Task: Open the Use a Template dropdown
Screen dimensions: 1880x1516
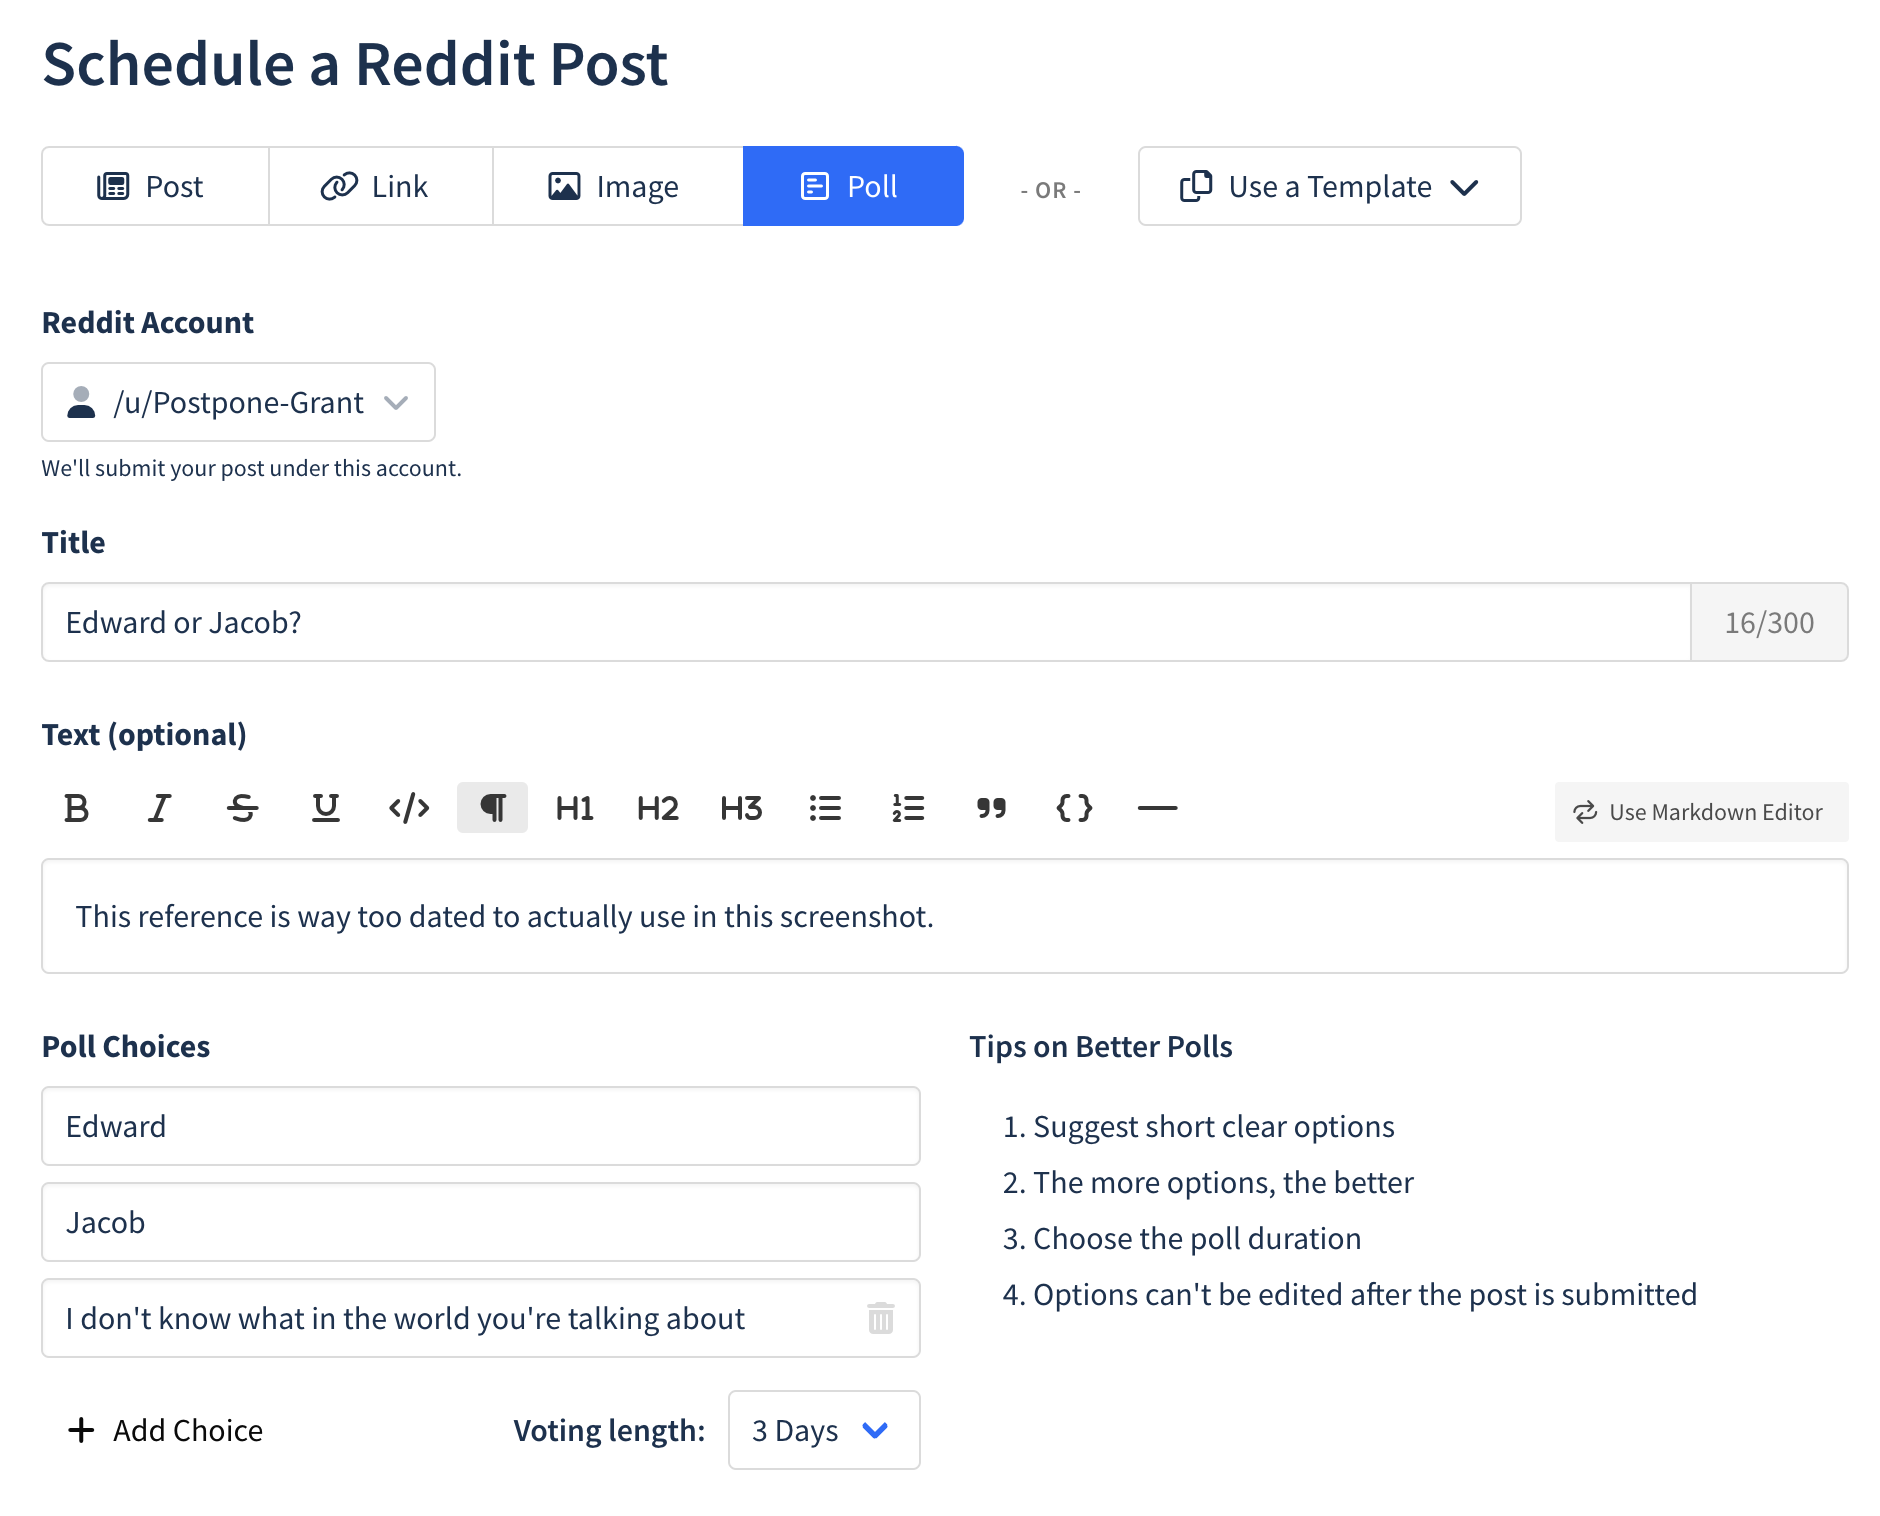Action: (1330, 186)
